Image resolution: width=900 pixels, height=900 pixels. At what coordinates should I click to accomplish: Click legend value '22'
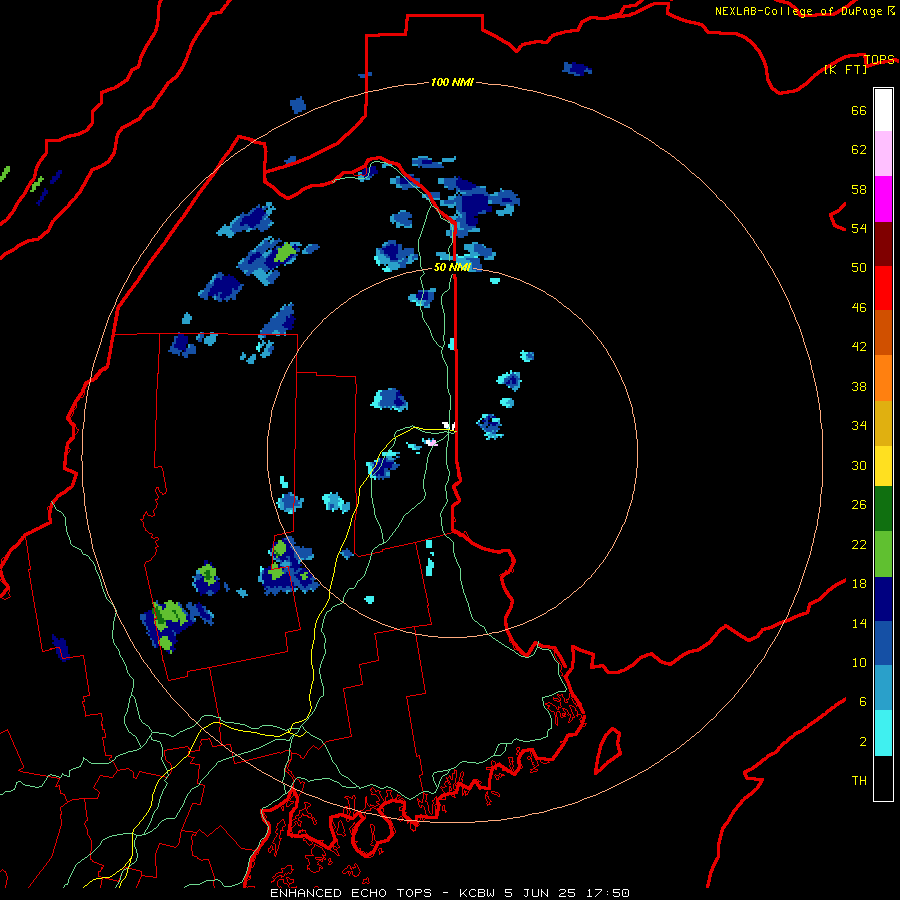[859, 544]
